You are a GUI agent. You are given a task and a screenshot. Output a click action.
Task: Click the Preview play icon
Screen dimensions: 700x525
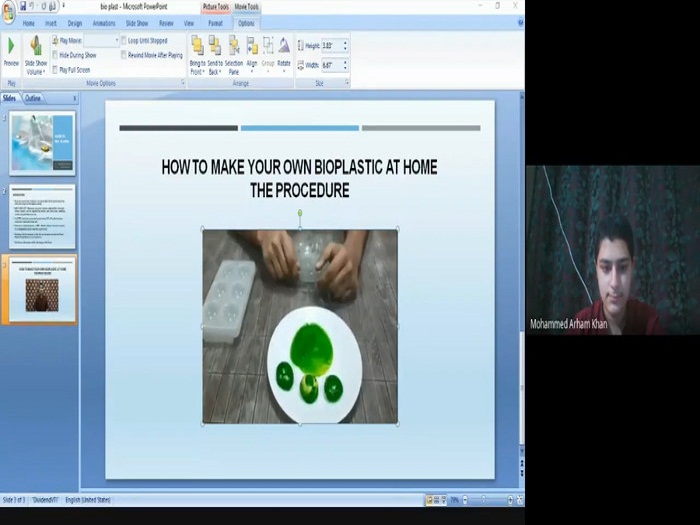[11, 46]
